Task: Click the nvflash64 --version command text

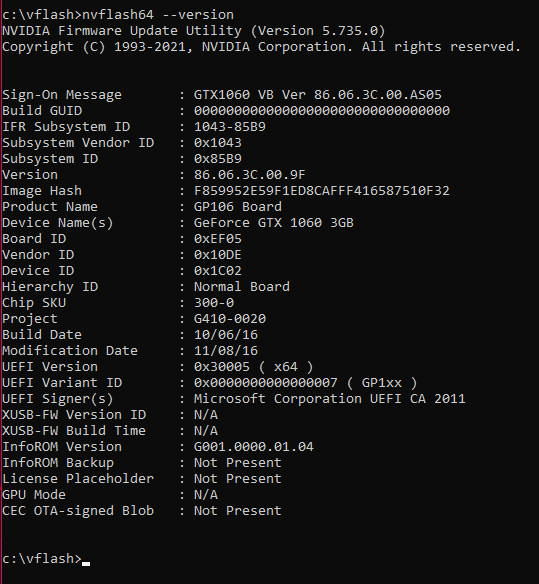Action: [158, 15]
